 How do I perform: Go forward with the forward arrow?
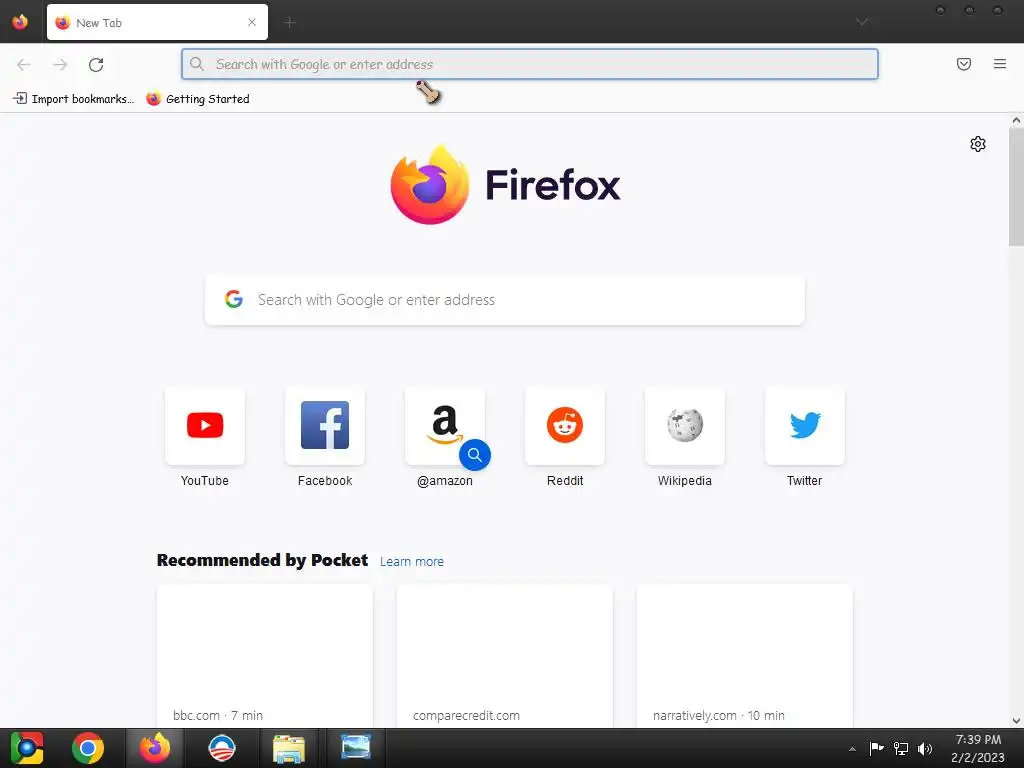(x=60, y=64)
